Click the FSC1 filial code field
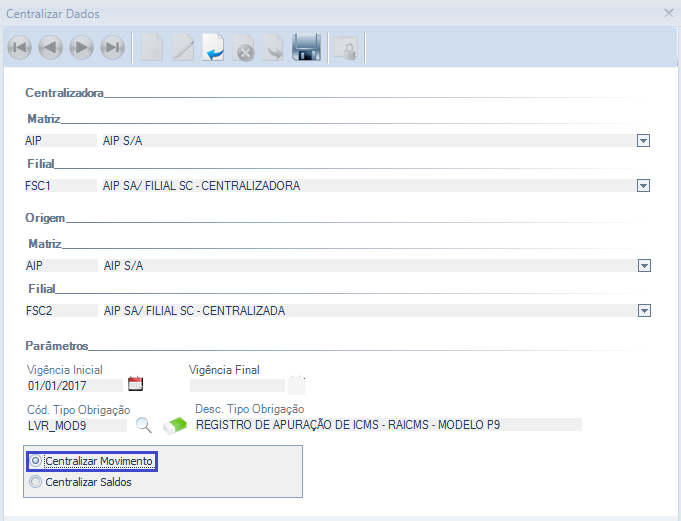 coord(61,186)
